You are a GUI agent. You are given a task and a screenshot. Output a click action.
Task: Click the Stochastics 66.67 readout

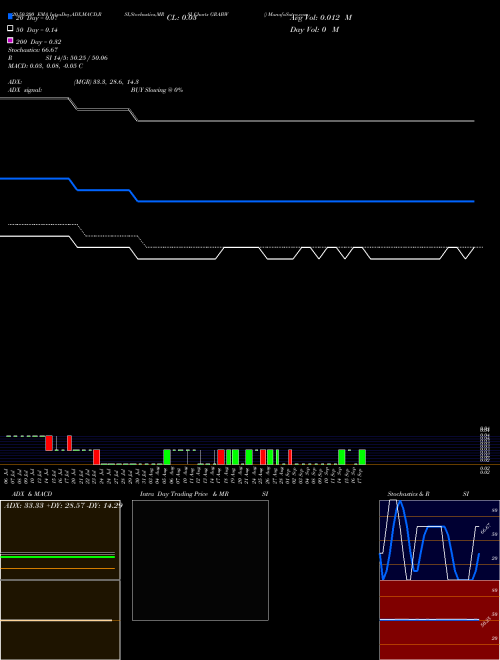[33, 50]
